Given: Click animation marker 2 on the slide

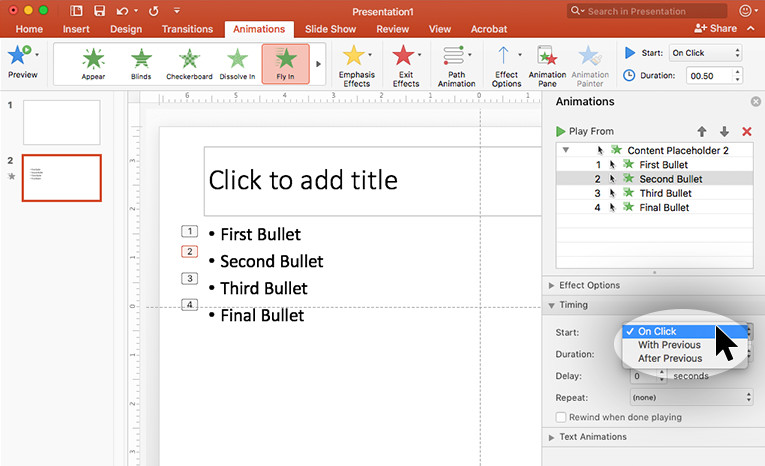Looking at the screenshot, I should coord(190,252).
